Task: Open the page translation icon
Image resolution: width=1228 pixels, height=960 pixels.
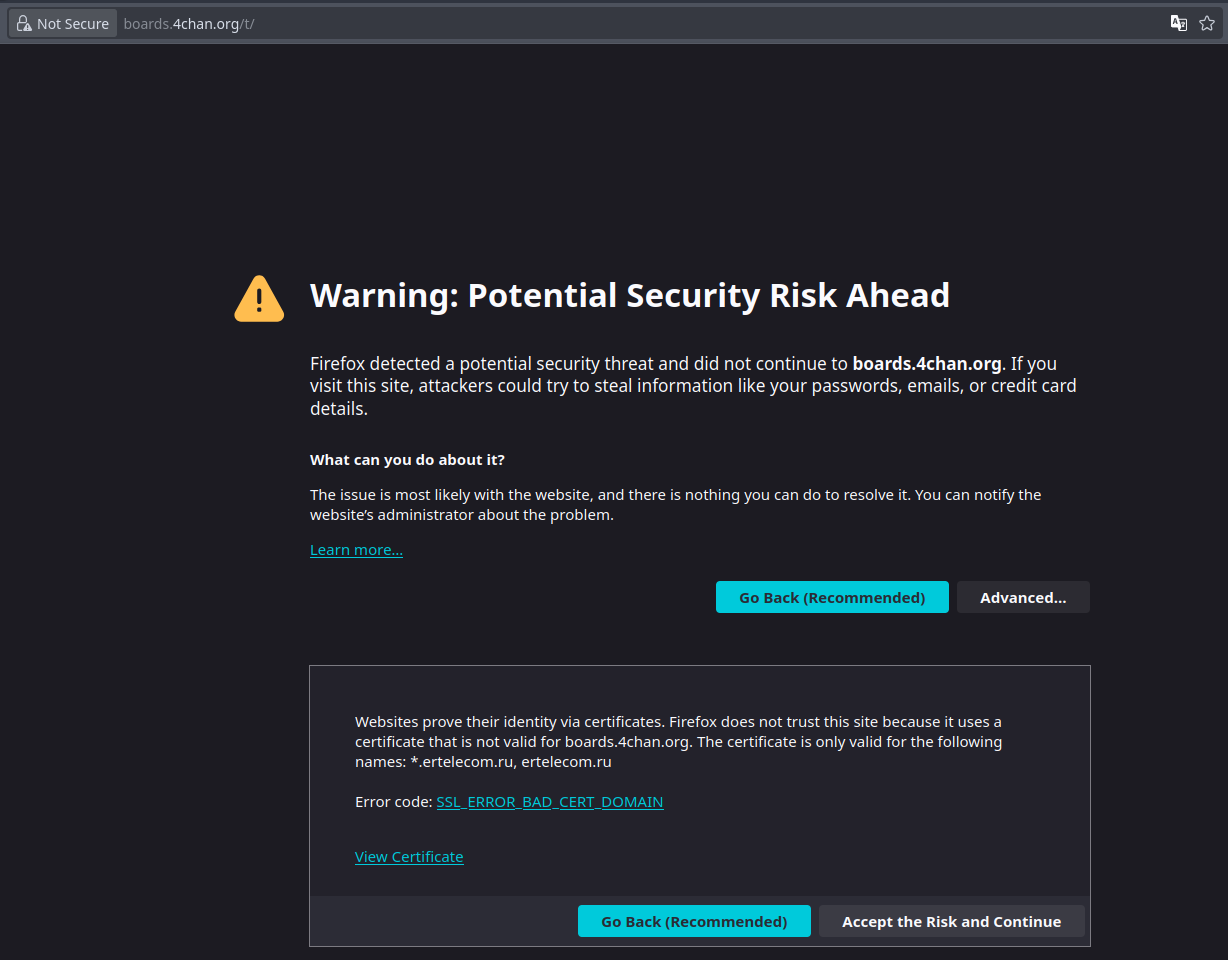Action: pyautogui.click(x=1179, y=24)
